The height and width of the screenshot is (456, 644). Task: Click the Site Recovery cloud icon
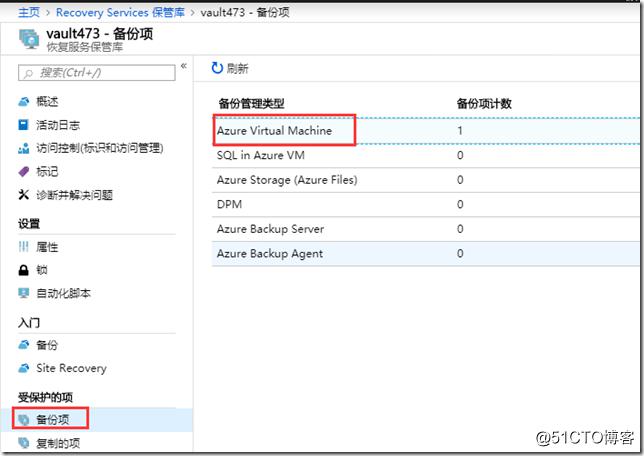coord(24,368)
